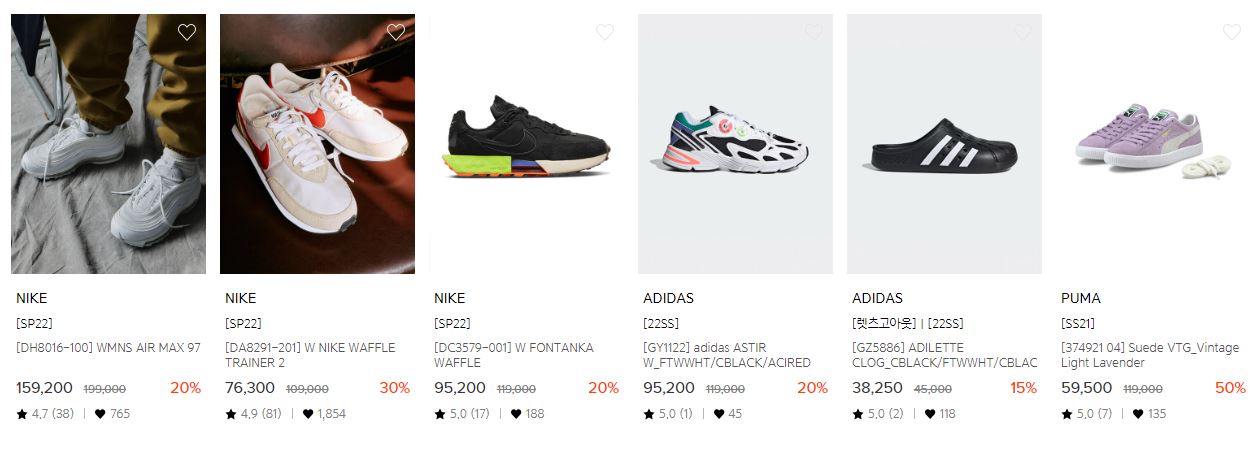Screen dimensions: 1256x449
Task: View the colorful adidas ASTIR shoe thumbnail
Action: [735, 144]
